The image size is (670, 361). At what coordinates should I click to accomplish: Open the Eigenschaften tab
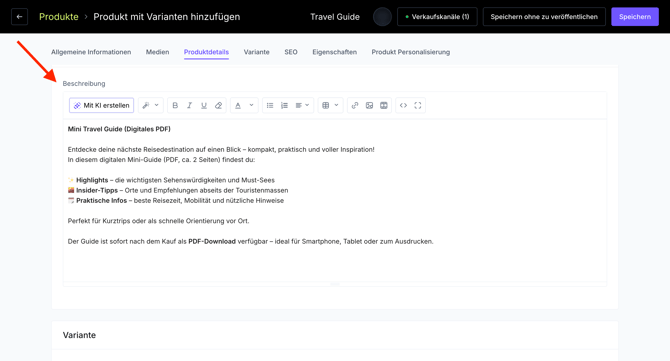335,52
